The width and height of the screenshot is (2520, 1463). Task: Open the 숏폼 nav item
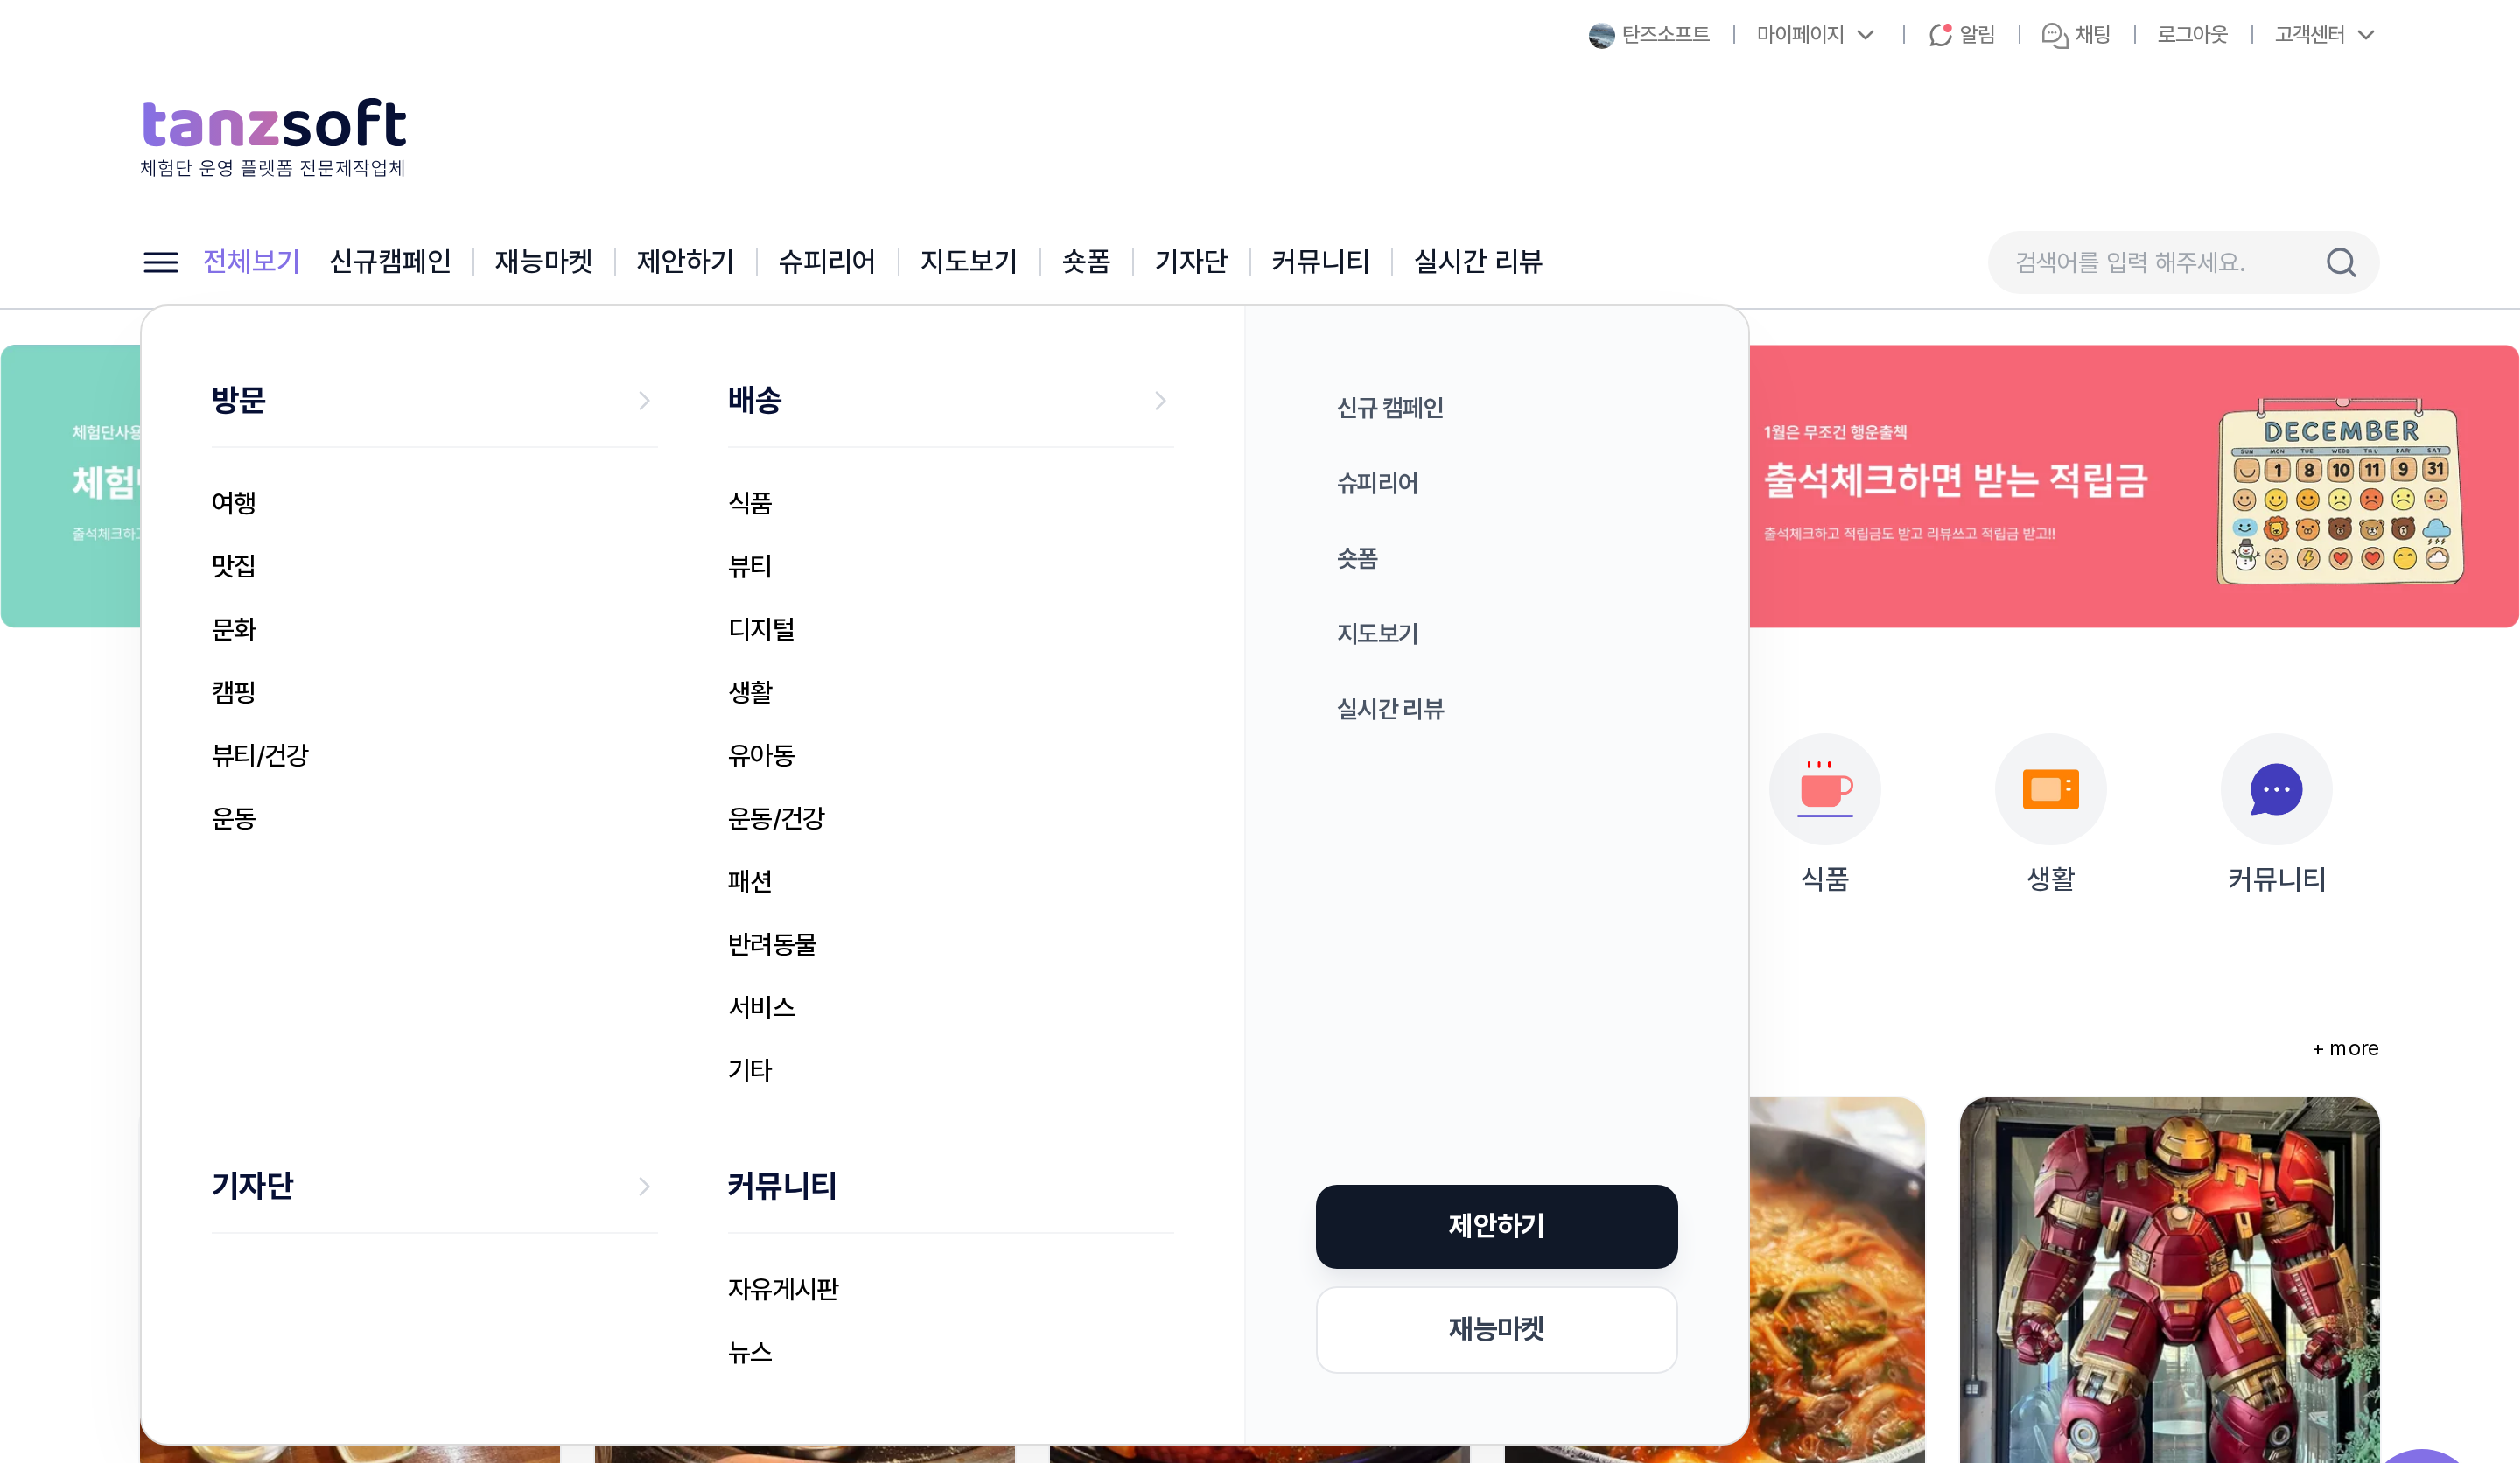[x=1086, y=262]
